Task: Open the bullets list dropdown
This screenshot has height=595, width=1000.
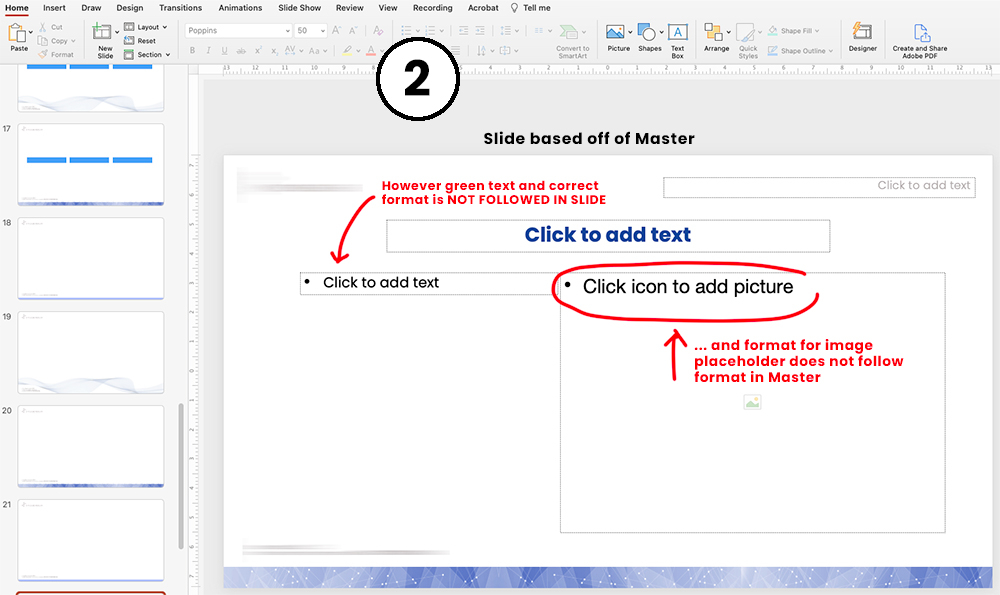Action: 418,31
